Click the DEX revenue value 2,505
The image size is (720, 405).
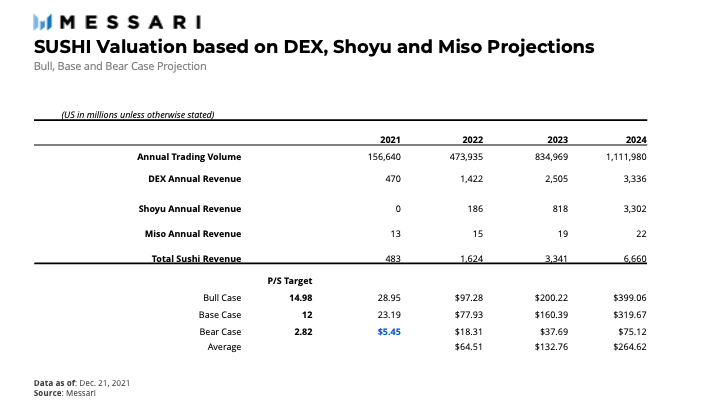click(x=557, y=179)
